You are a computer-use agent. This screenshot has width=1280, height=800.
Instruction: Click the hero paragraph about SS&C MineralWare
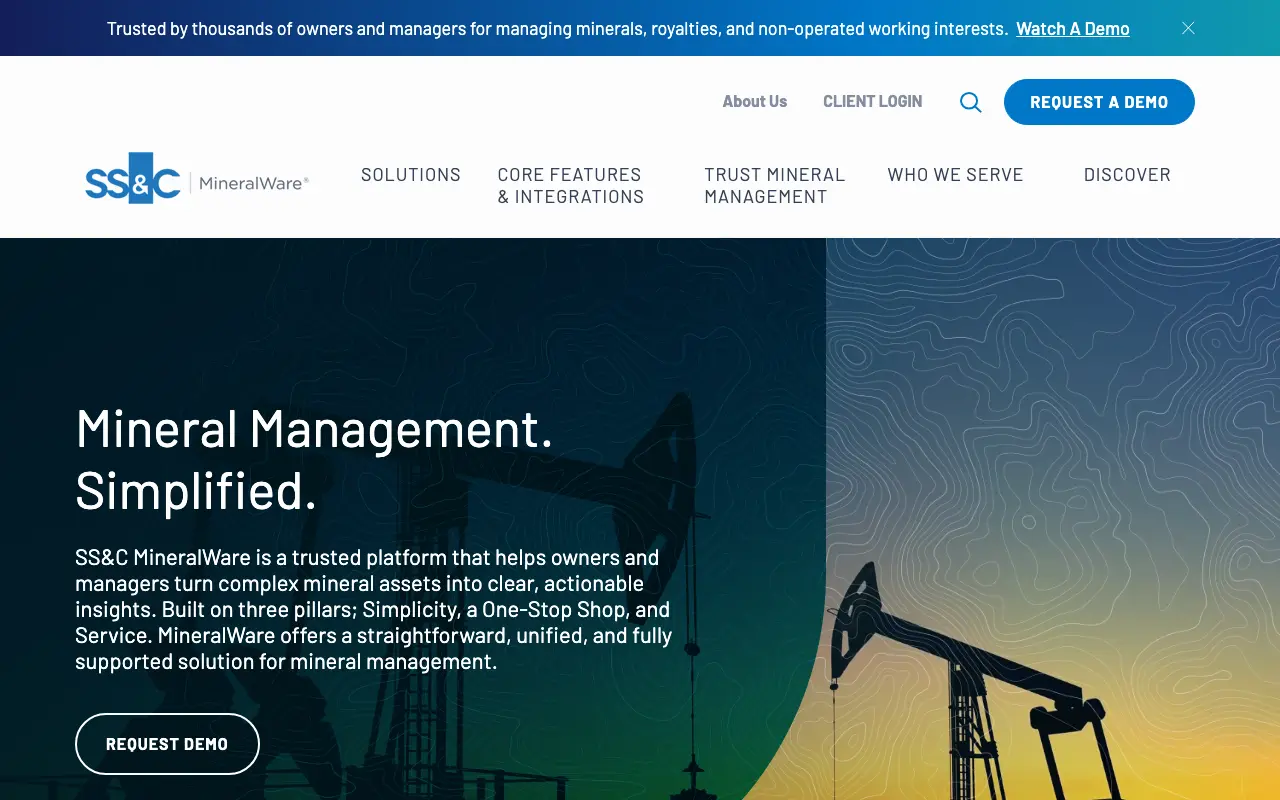[x=374, y=610]
